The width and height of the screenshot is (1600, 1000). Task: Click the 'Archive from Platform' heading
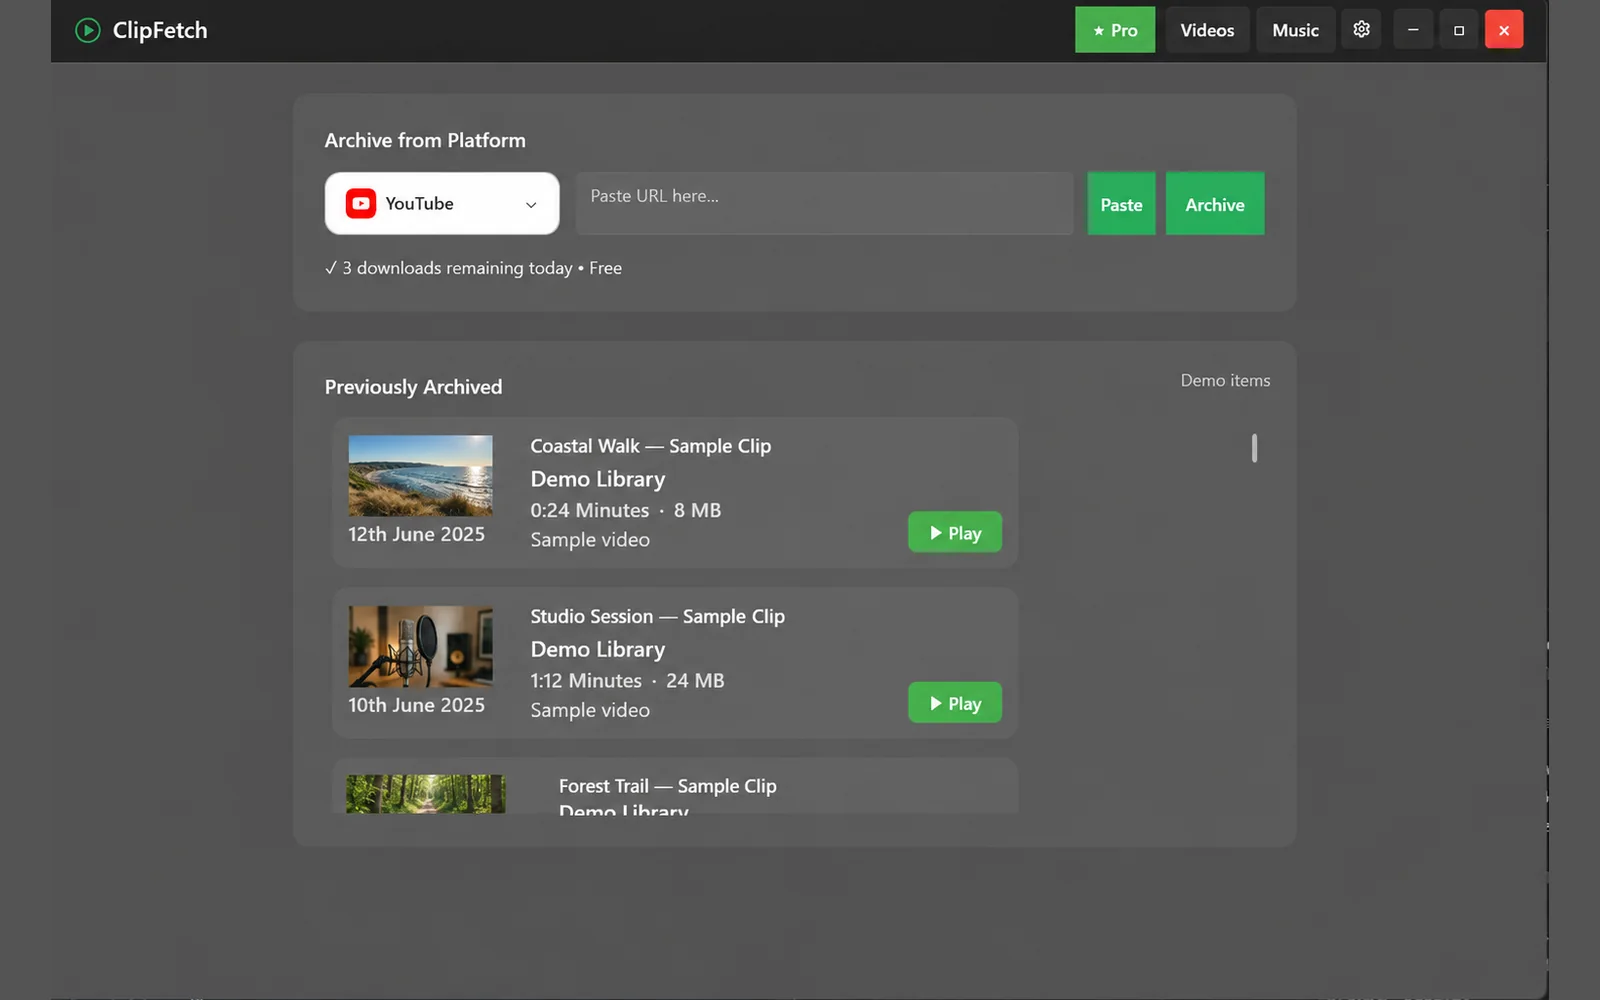click(425, 141)
